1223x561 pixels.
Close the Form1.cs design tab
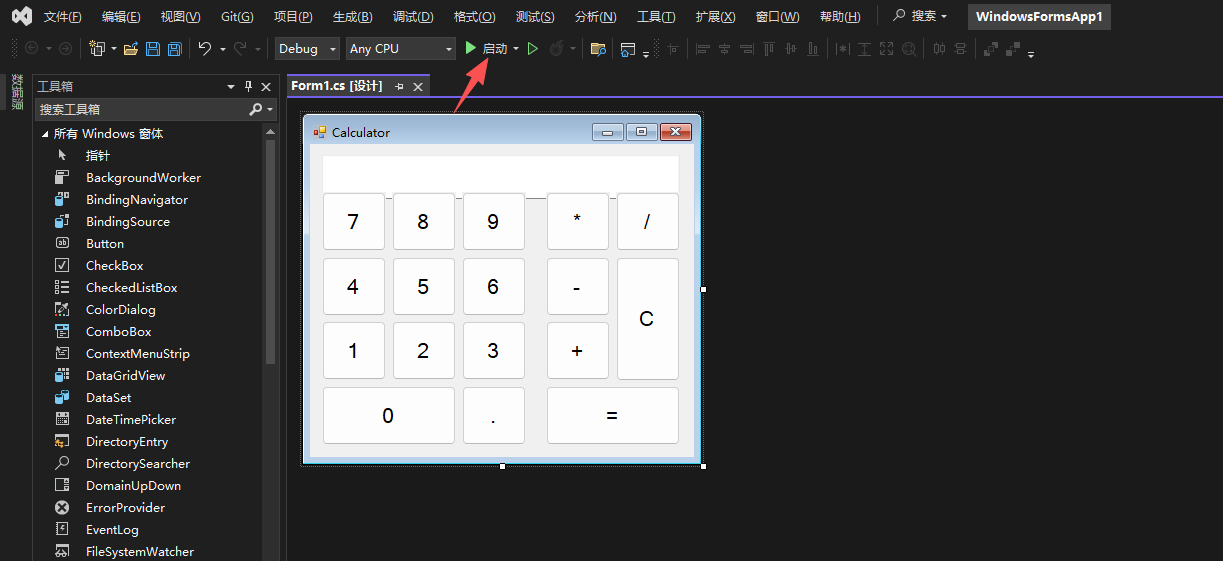click(418, 87)
